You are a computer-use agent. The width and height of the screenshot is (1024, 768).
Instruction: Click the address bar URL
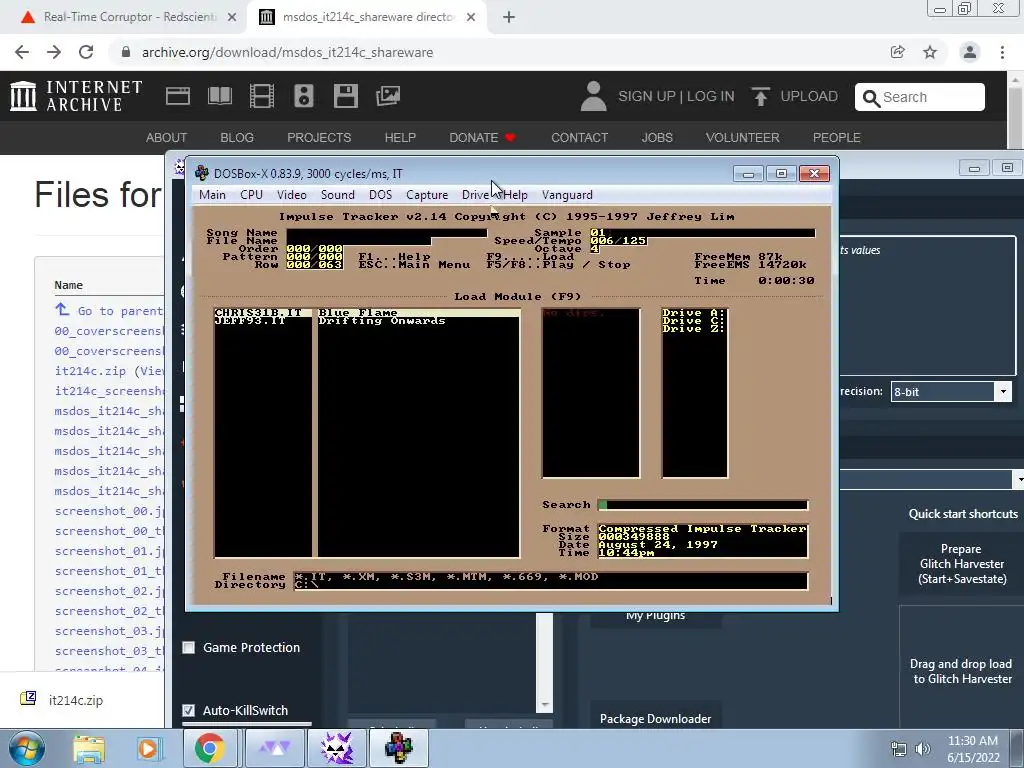[x=287, y=52]
